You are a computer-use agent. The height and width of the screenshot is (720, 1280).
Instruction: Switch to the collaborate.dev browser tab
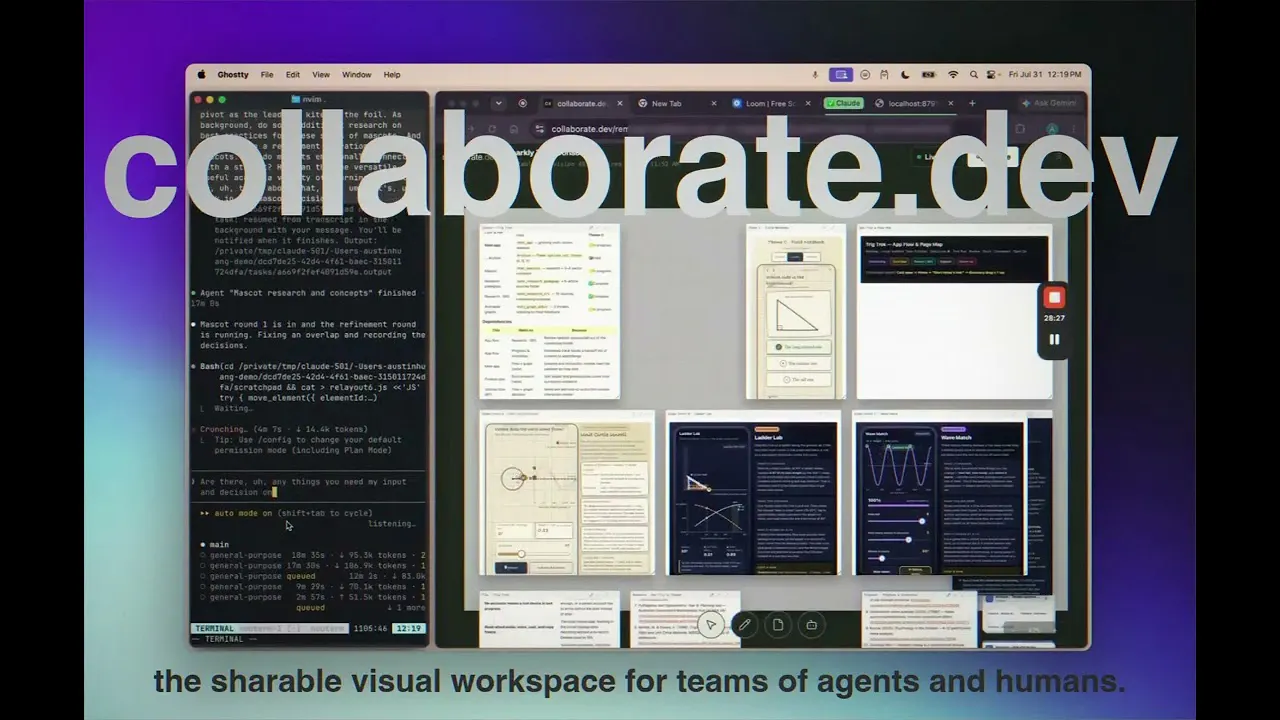click(582, 103)
